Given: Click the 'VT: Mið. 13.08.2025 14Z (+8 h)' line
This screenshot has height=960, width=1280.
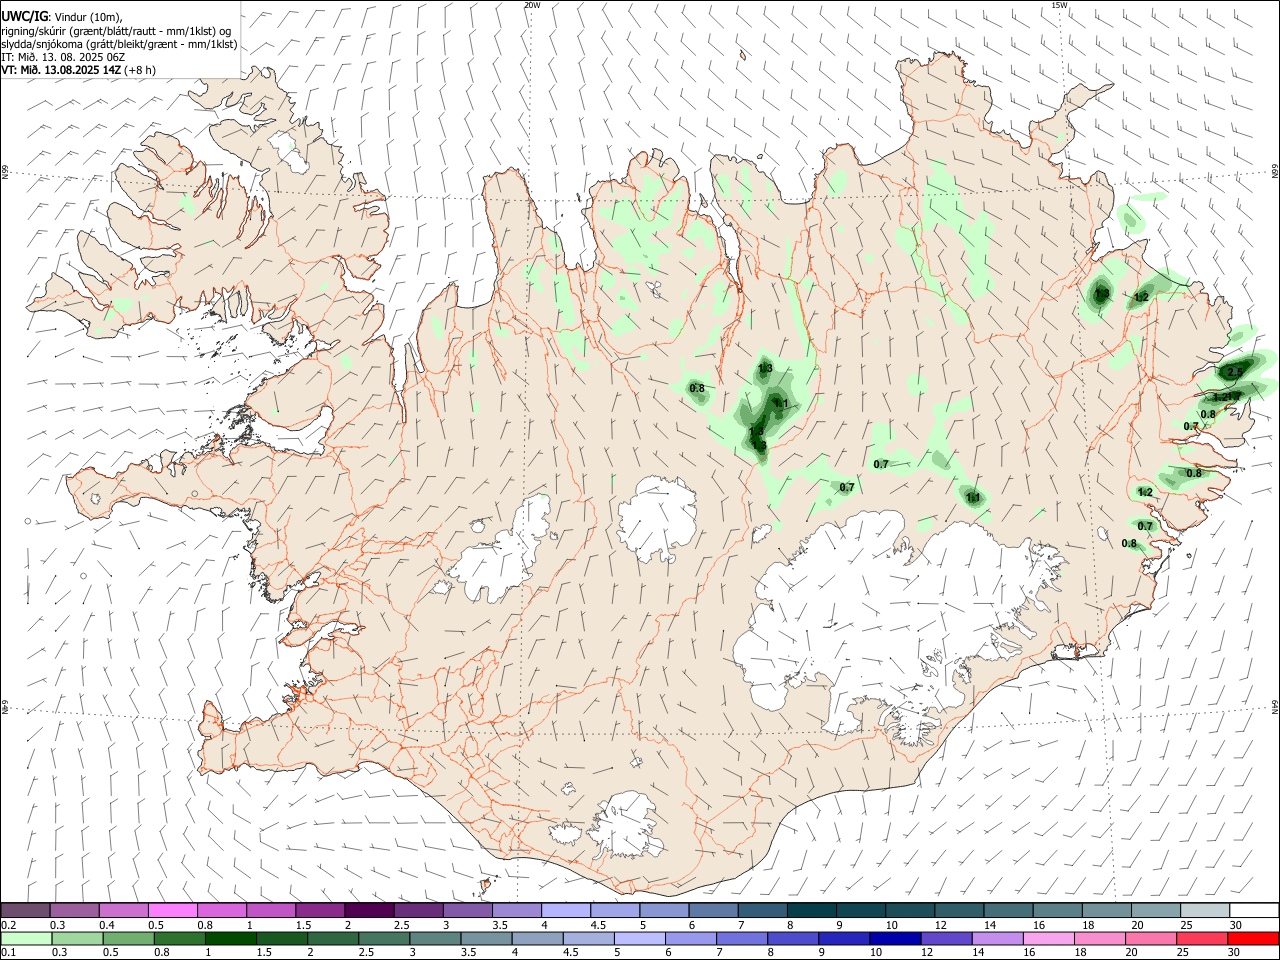Looking at the screenshot, I should tap(78, 70).
